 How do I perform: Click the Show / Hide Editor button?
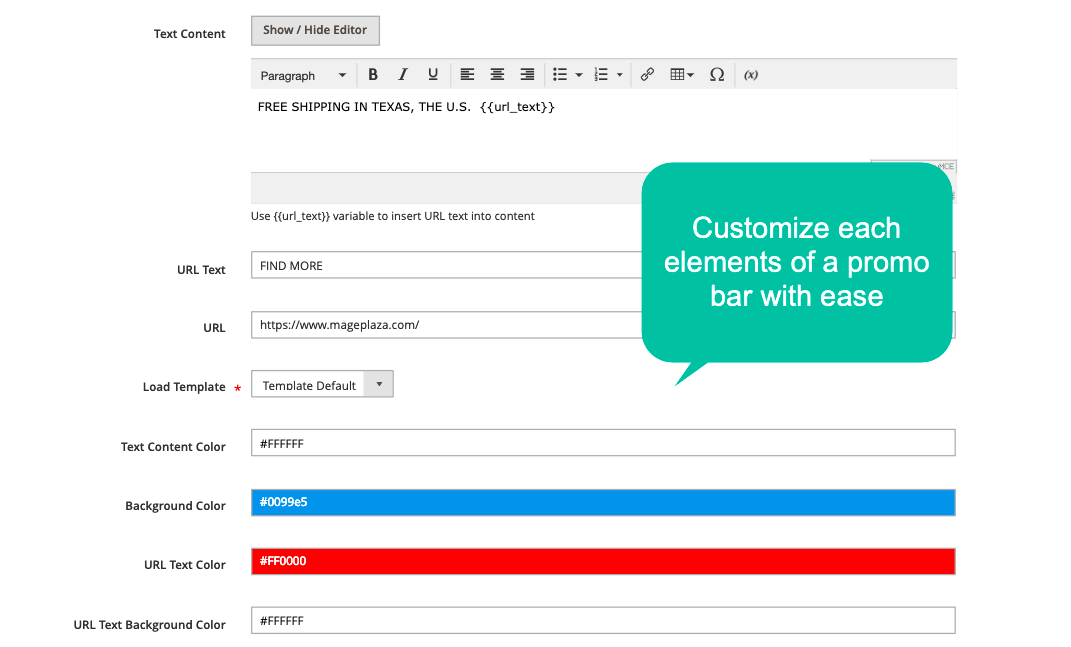[315, 30]
